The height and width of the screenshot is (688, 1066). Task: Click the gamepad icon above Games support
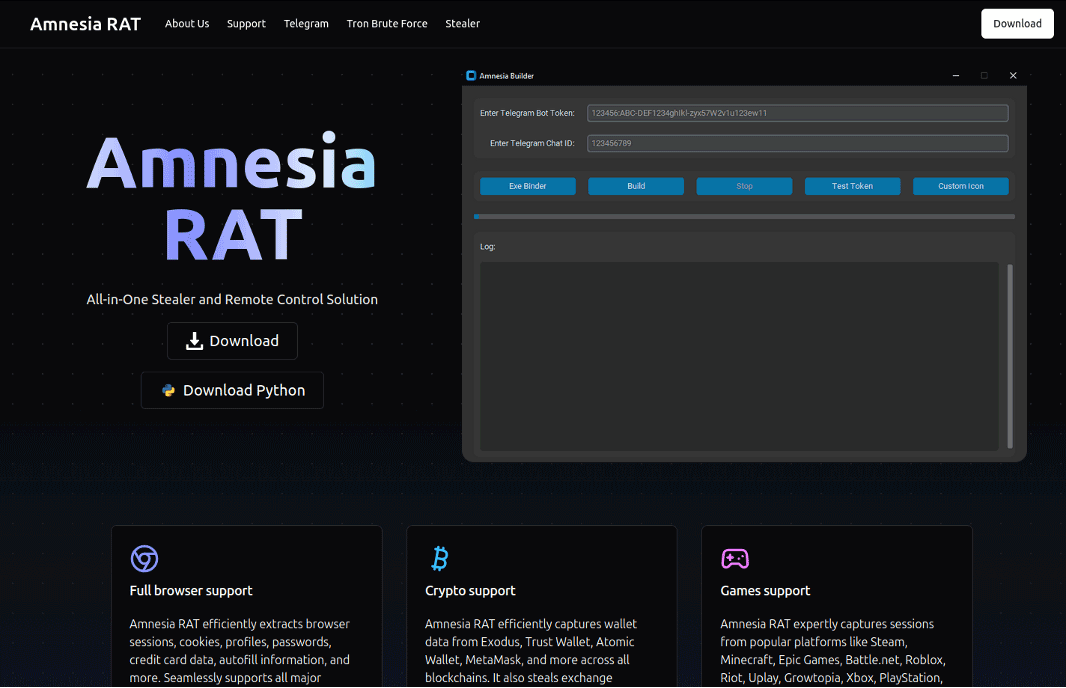pos(734,559)
